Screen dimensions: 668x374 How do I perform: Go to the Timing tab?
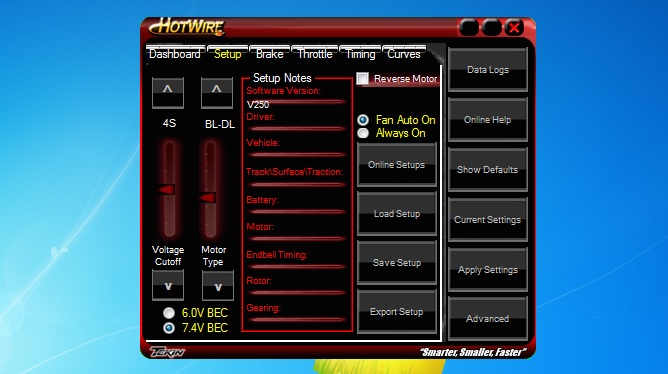click(360, 54)
